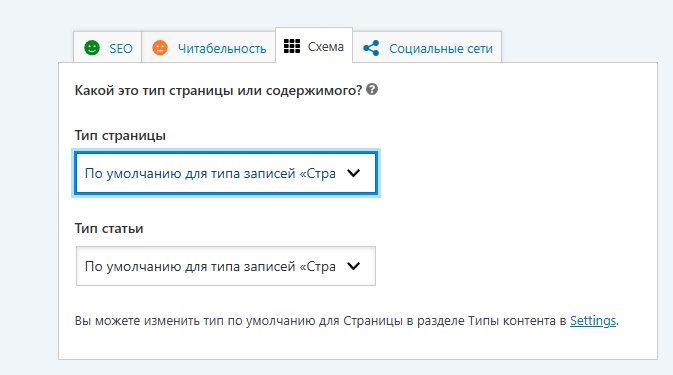673x375 pixels.
Task: Go to the Социальные сети tab
Action: (x=427, y=47)
